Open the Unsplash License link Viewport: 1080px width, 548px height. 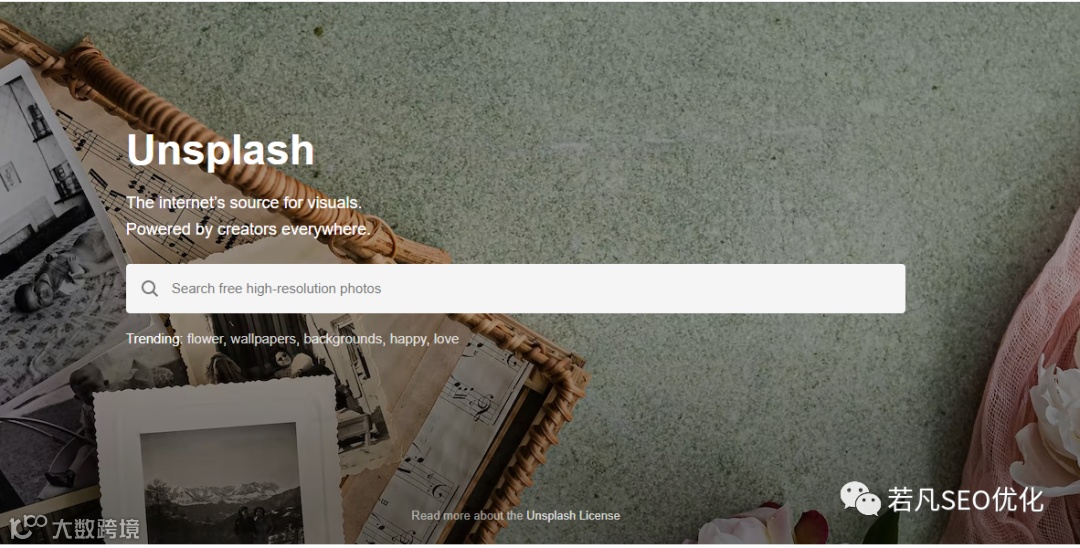coord(573,516)
